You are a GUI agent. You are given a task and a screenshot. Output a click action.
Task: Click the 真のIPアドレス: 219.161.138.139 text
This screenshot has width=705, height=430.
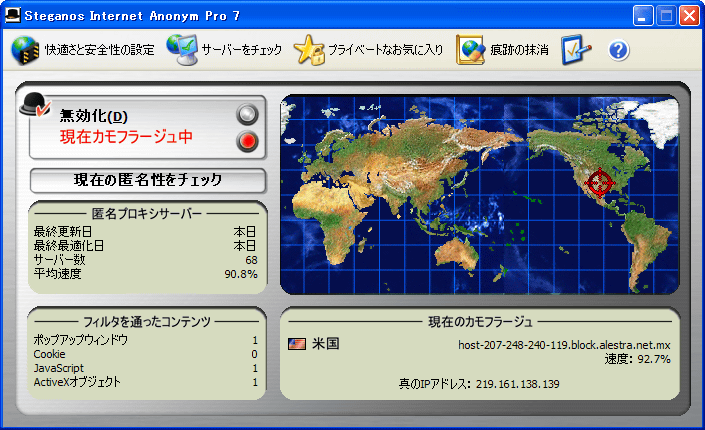(479, 384)
